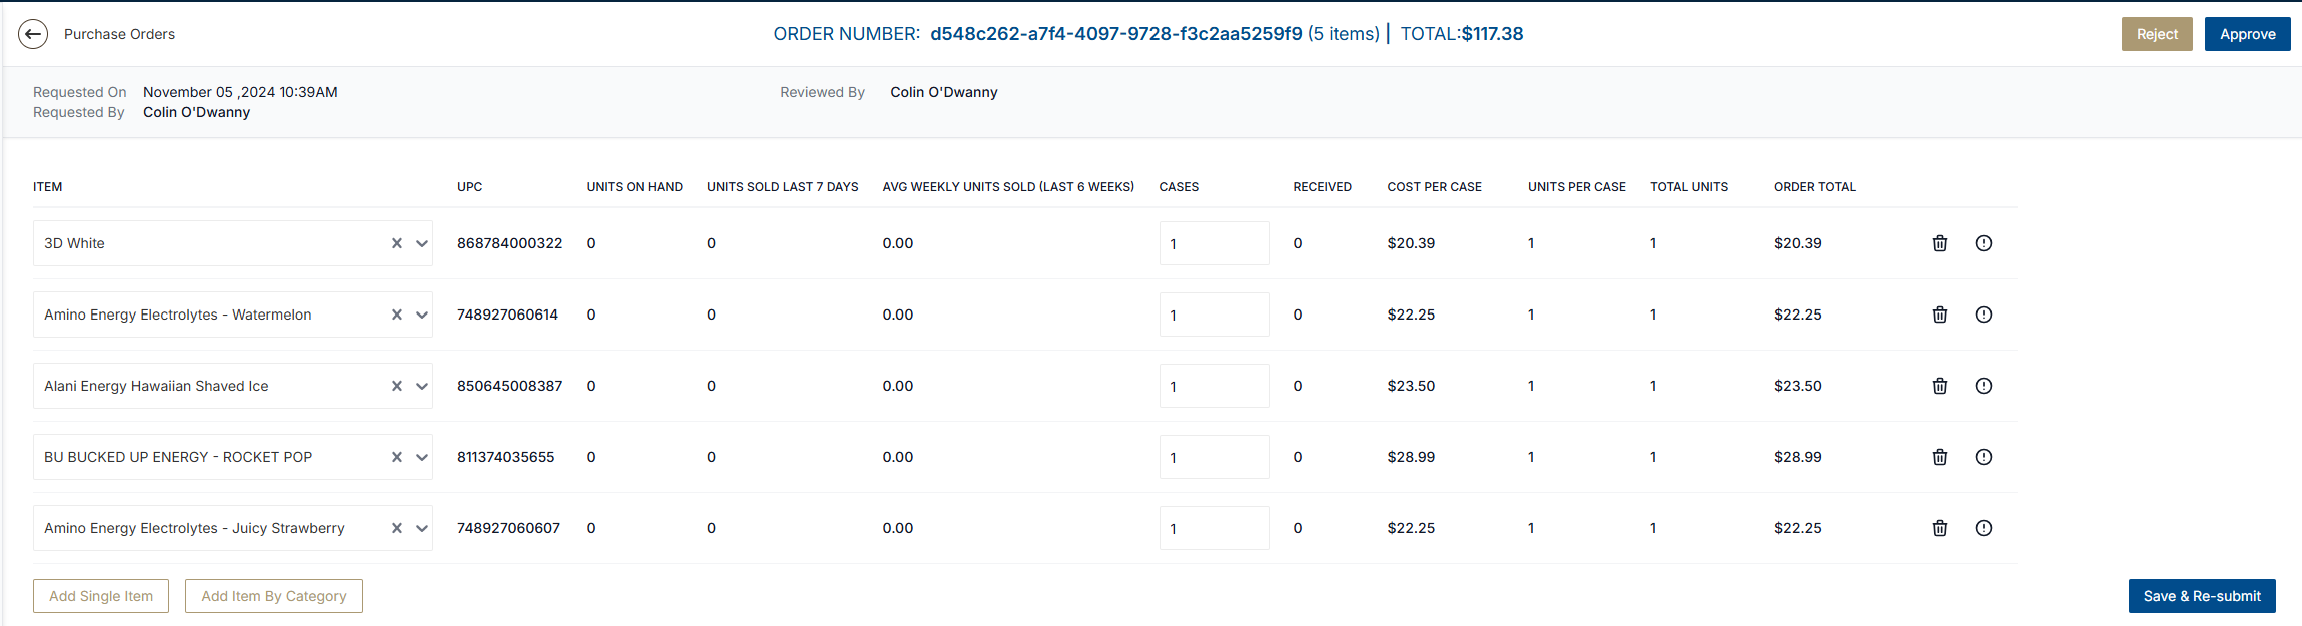Click trash icon for Alani Energy Hawaiian Shaved Ice
Image resolution: width=2302 pixels, height=626 pixels.
coord(1939,386)
